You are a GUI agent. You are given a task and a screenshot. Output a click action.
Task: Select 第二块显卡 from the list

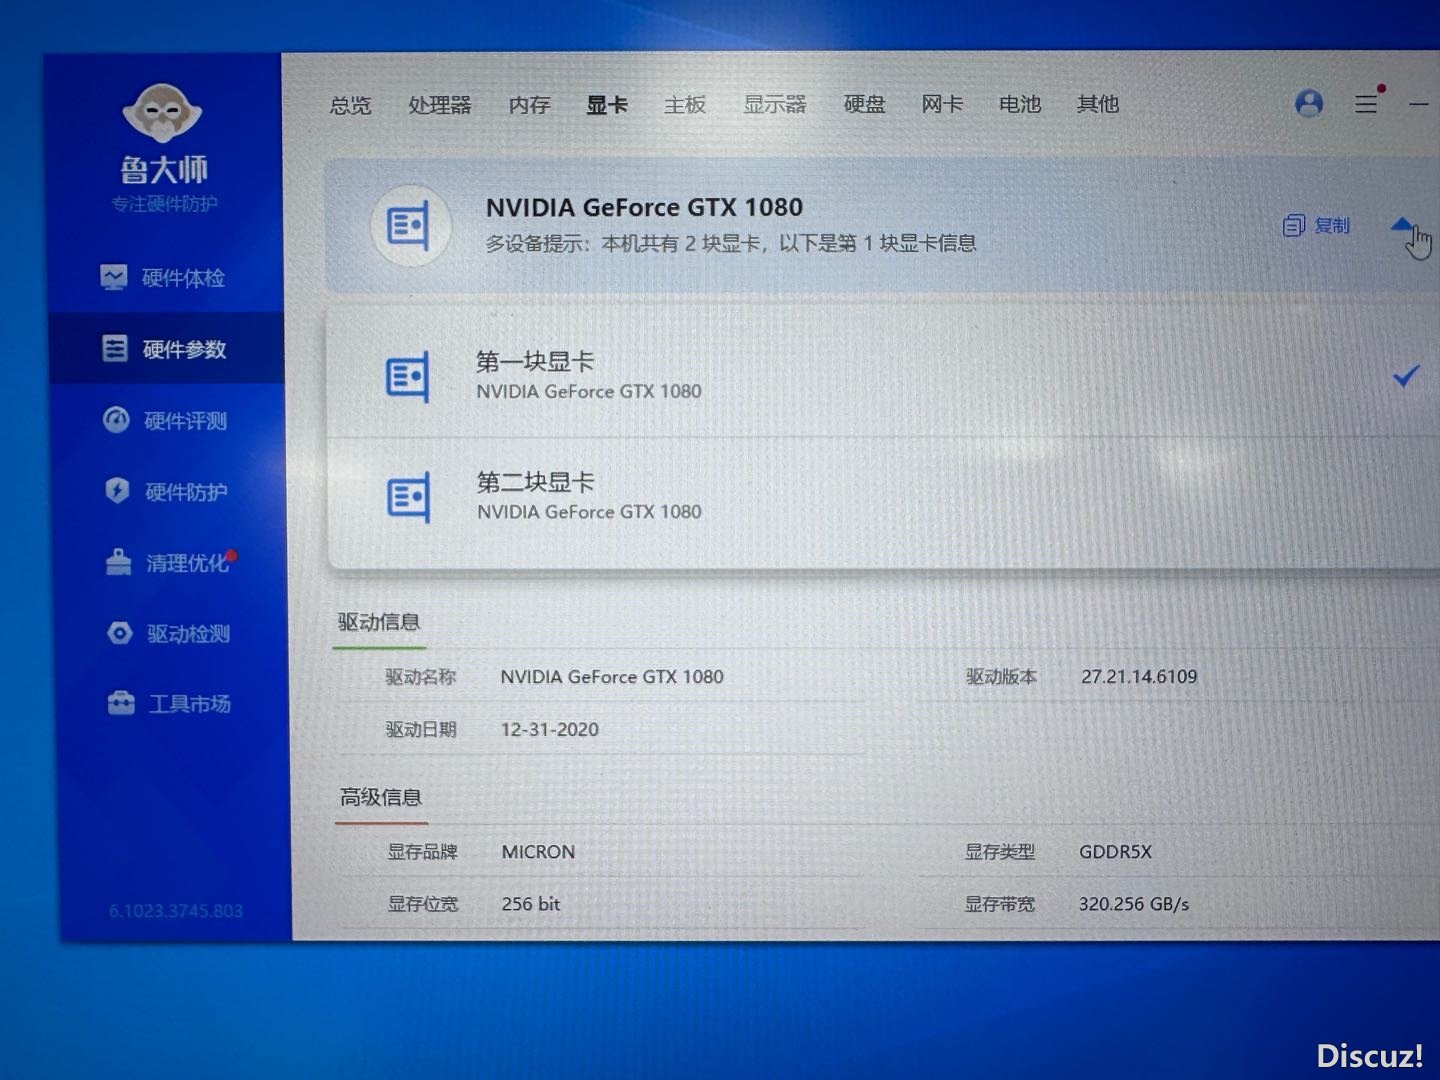click(x=883, y=498)
